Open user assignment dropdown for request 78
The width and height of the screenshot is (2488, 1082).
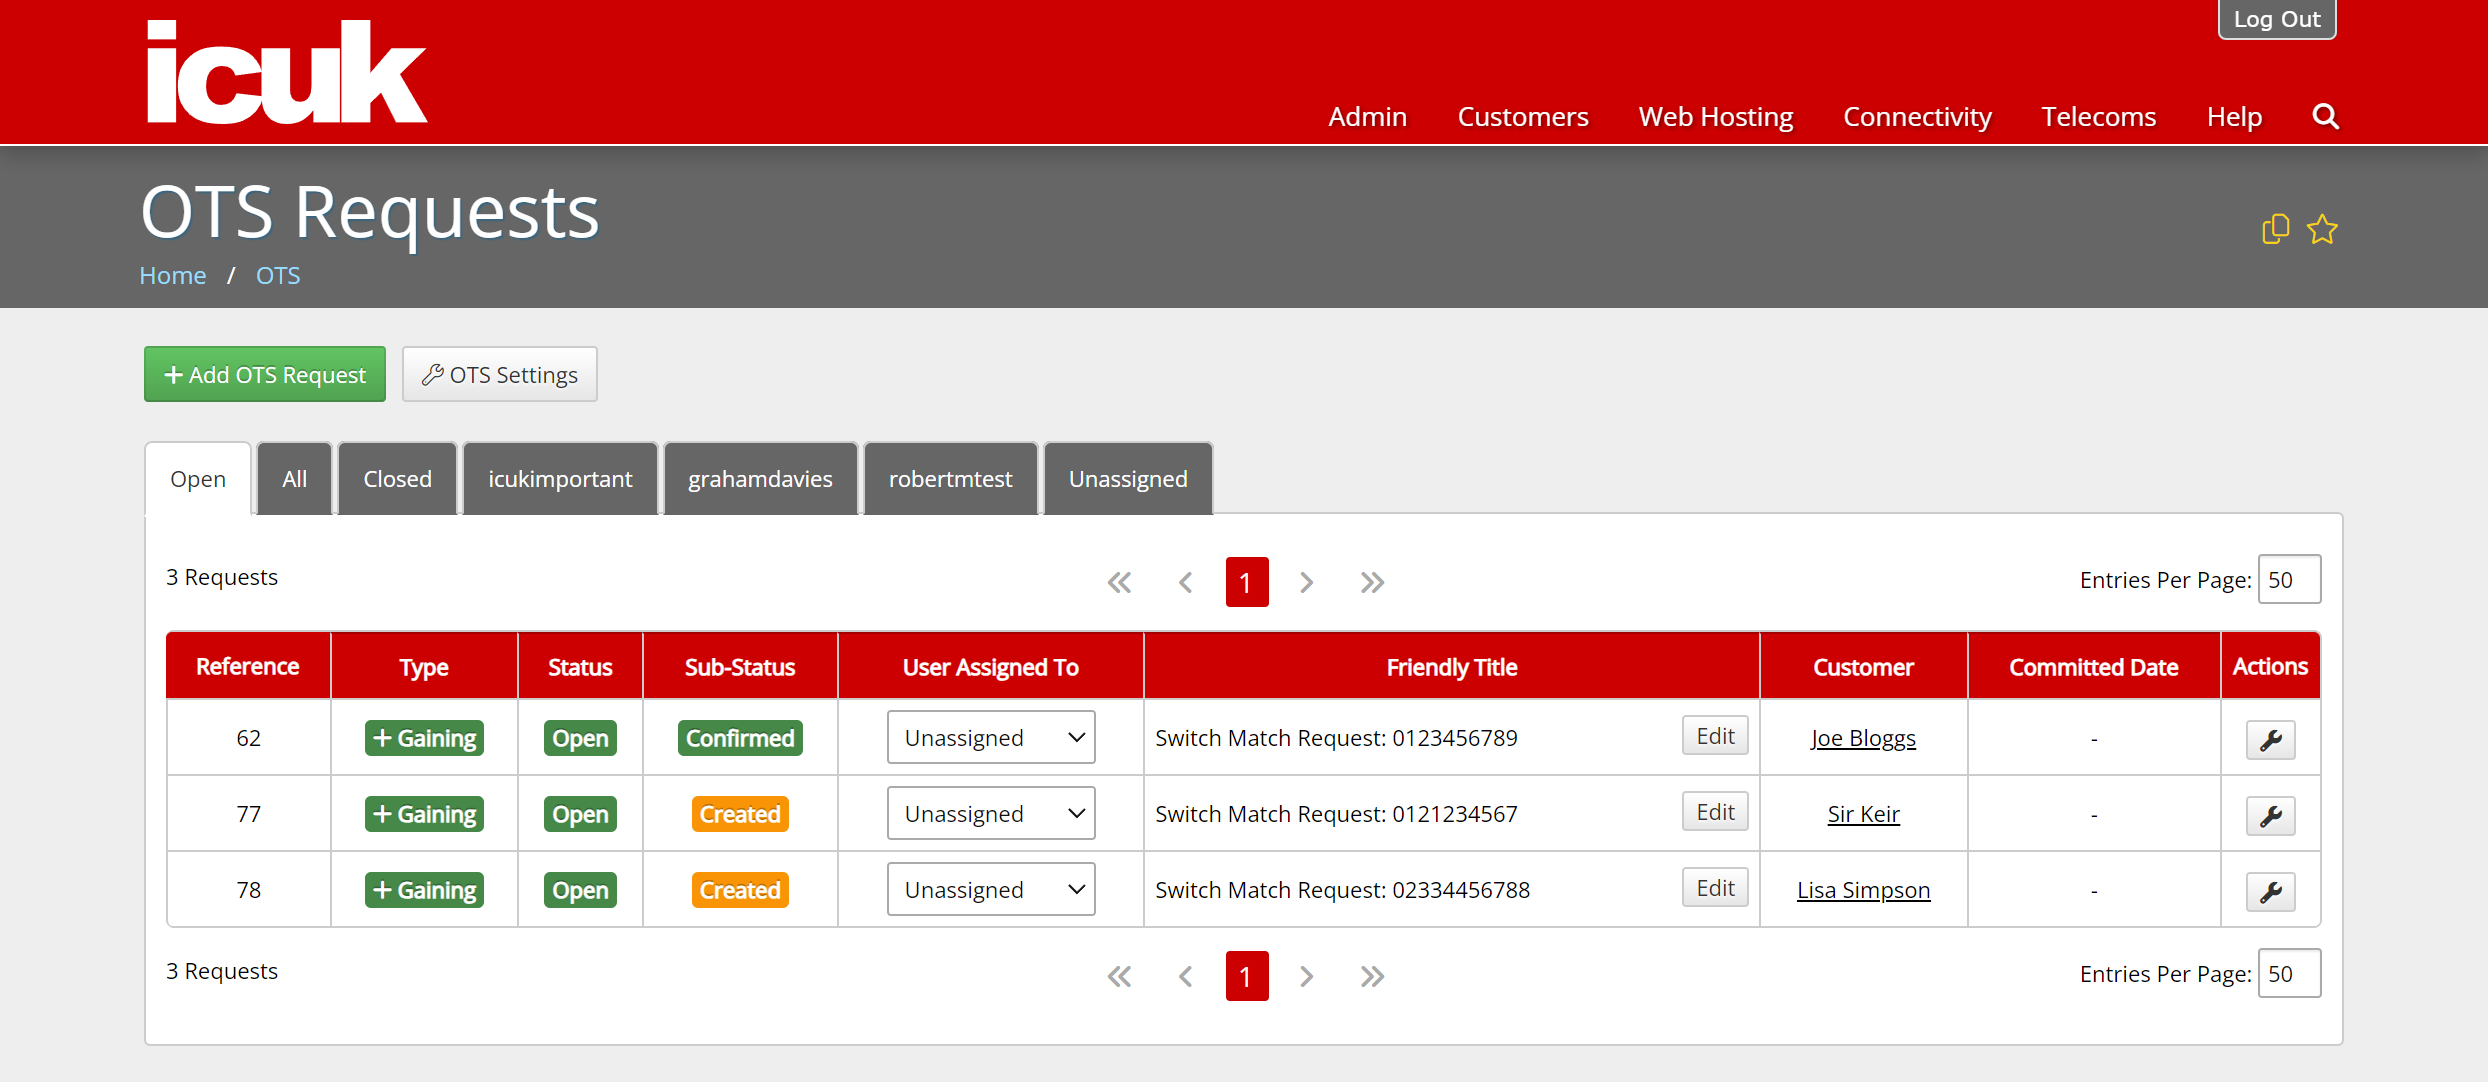coord(991,889)
